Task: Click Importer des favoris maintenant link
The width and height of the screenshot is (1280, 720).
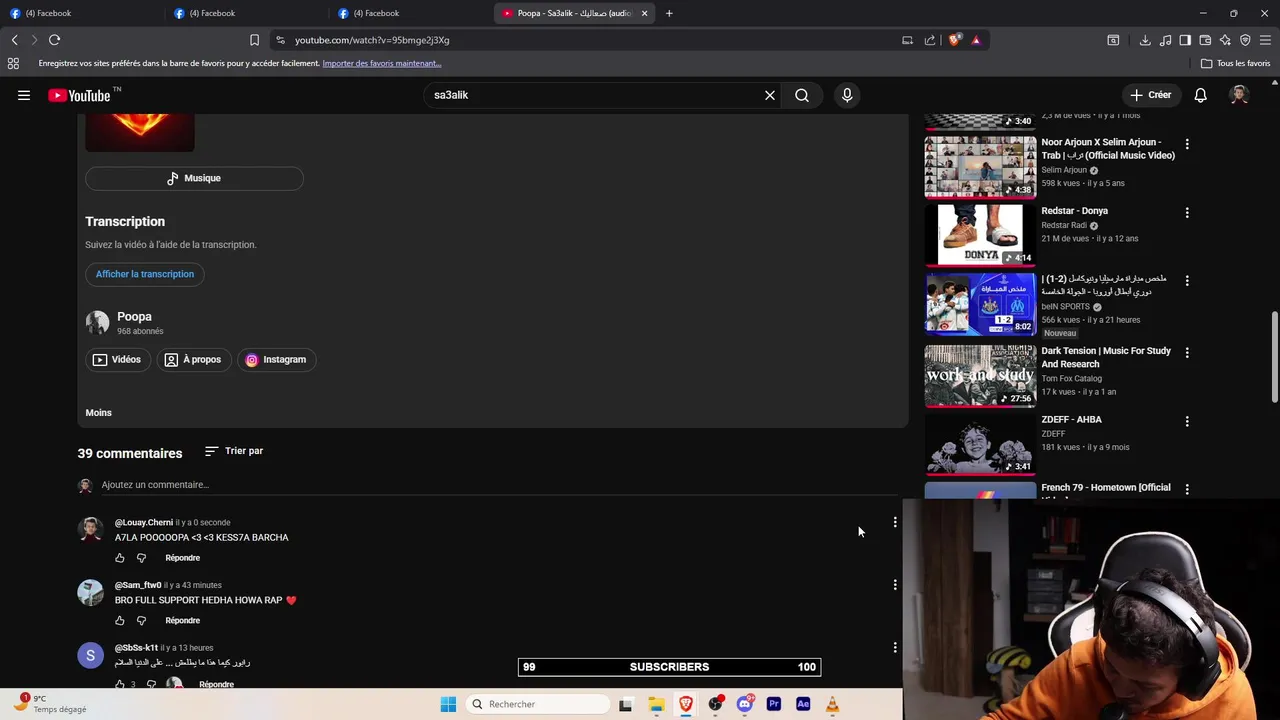Action: click(382, 63)
